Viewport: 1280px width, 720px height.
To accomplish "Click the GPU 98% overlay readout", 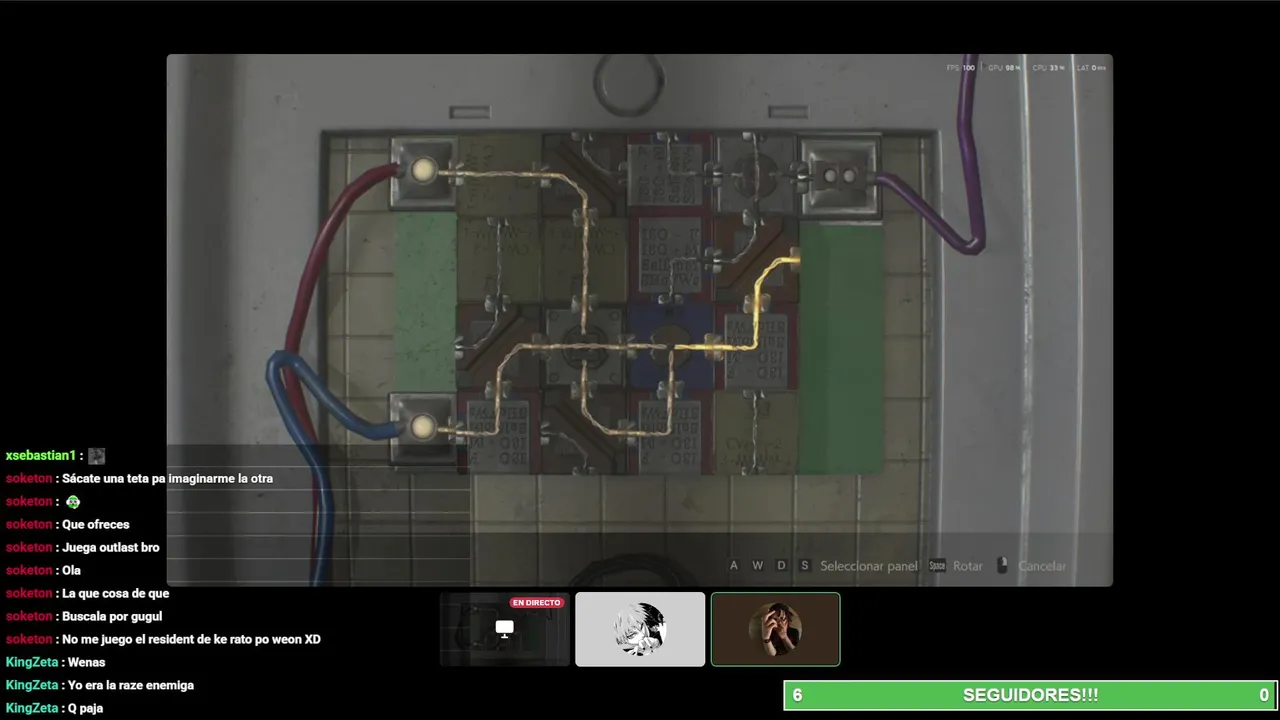I will coord(1004,68).
